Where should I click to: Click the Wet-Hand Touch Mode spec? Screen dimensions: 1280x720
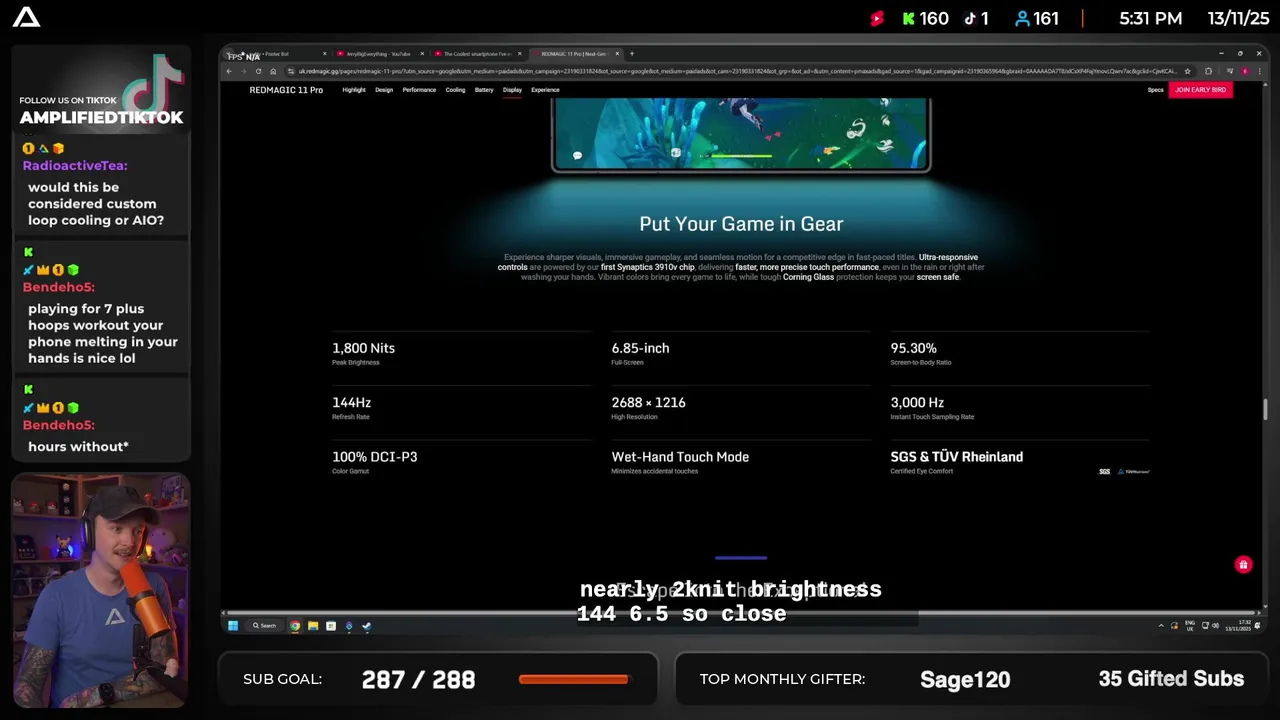680,456
